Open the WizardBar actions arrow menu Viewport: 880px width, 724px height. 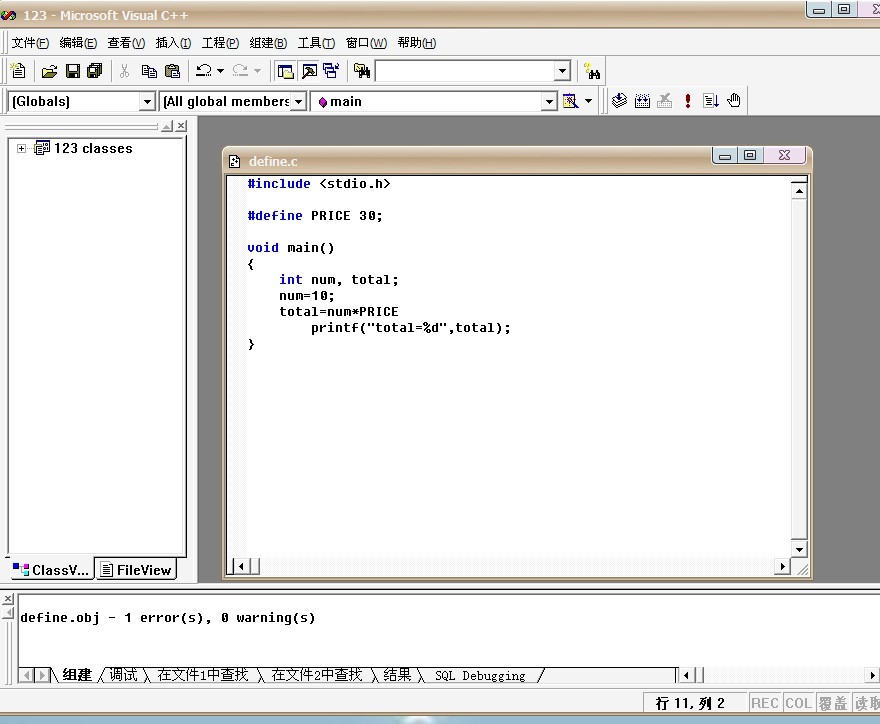pyautogui.click(x=589, y=101)
